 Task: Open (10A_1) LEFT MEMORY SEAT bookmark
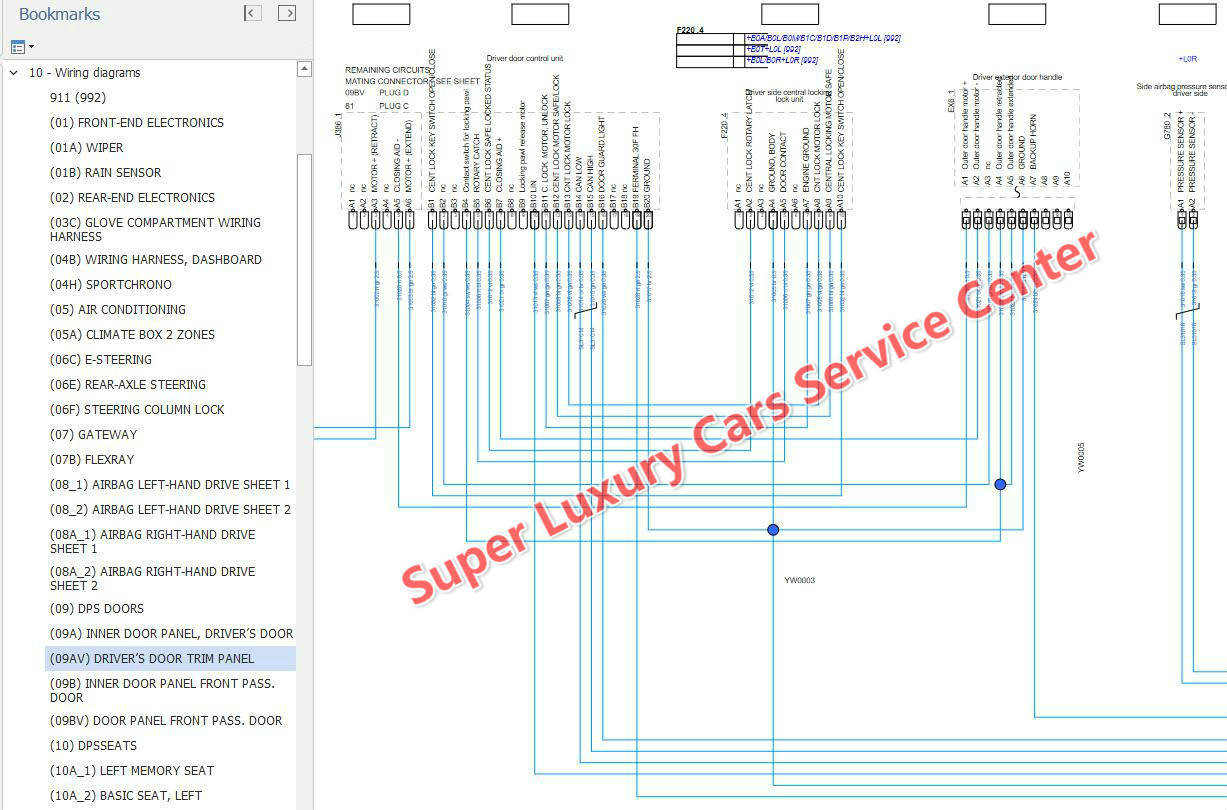[x=132, y=771]
